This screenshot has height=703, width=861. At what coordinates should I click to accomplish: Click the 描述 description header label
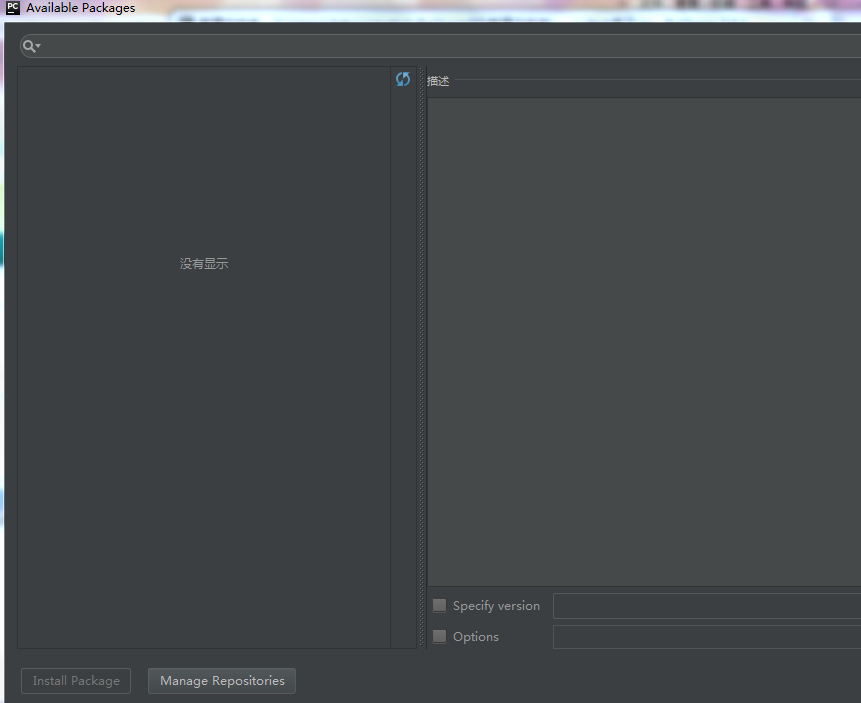point(438,81)
